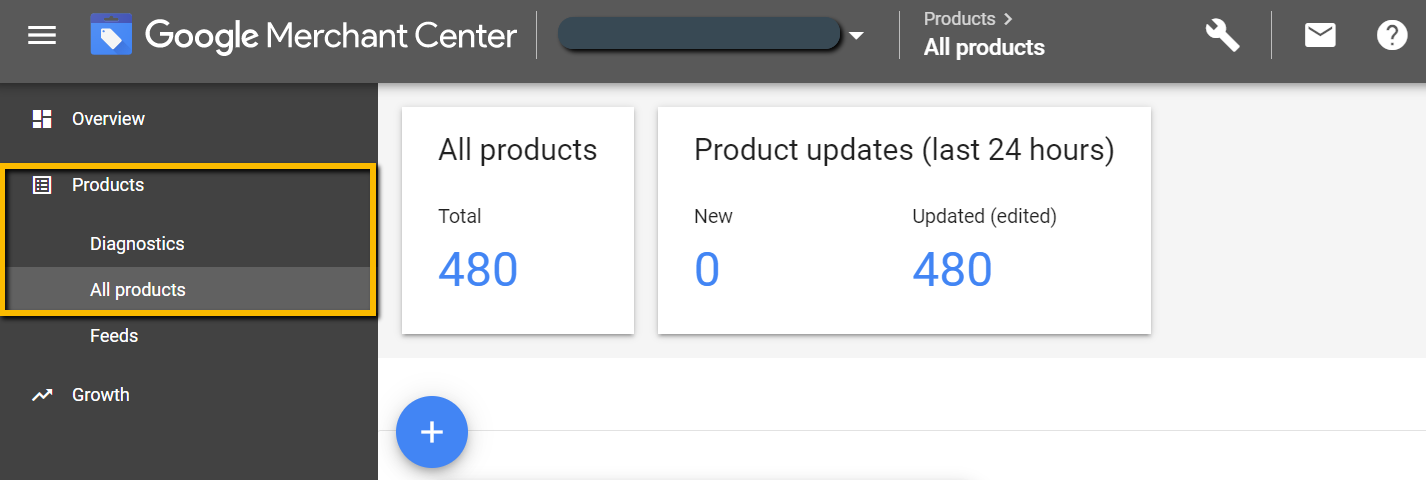Click the Overview dashboard icon
Viewport: 1426px width, 480px height.
tap(42, 119)
